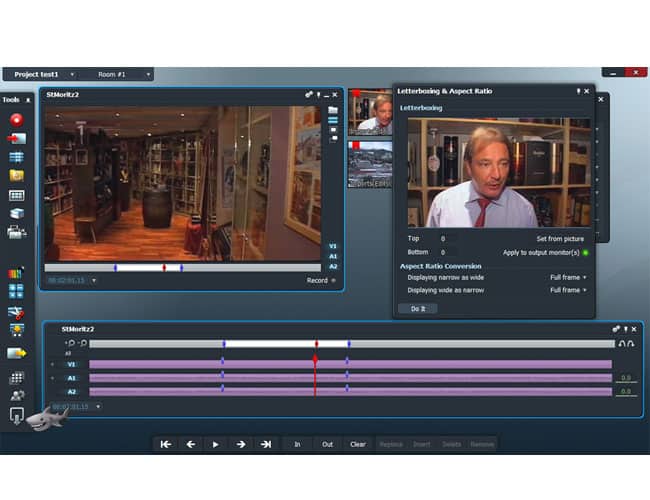
Task: Toggle A1 track in the timeline
Action: tap(71, 378)
